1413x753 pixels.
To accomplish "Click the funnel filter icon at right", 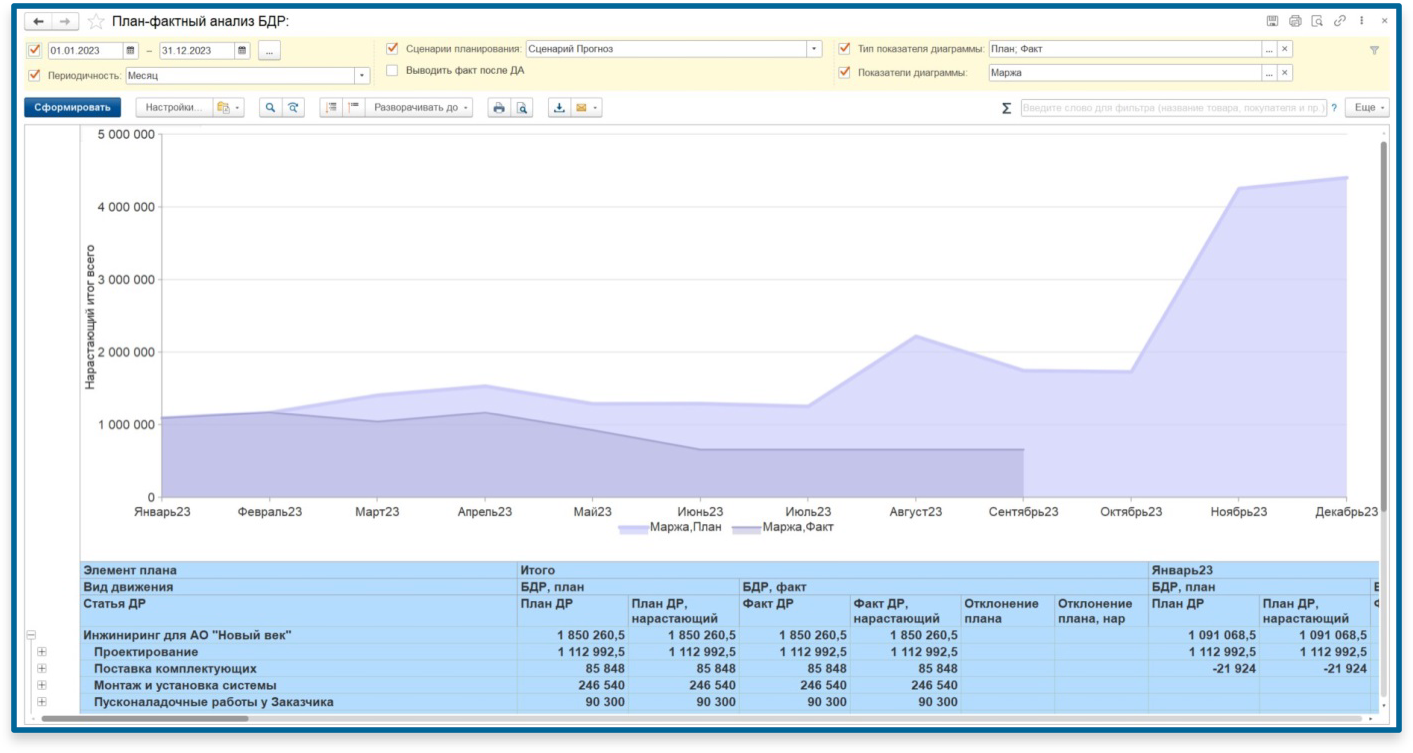I will point(1373,50).
